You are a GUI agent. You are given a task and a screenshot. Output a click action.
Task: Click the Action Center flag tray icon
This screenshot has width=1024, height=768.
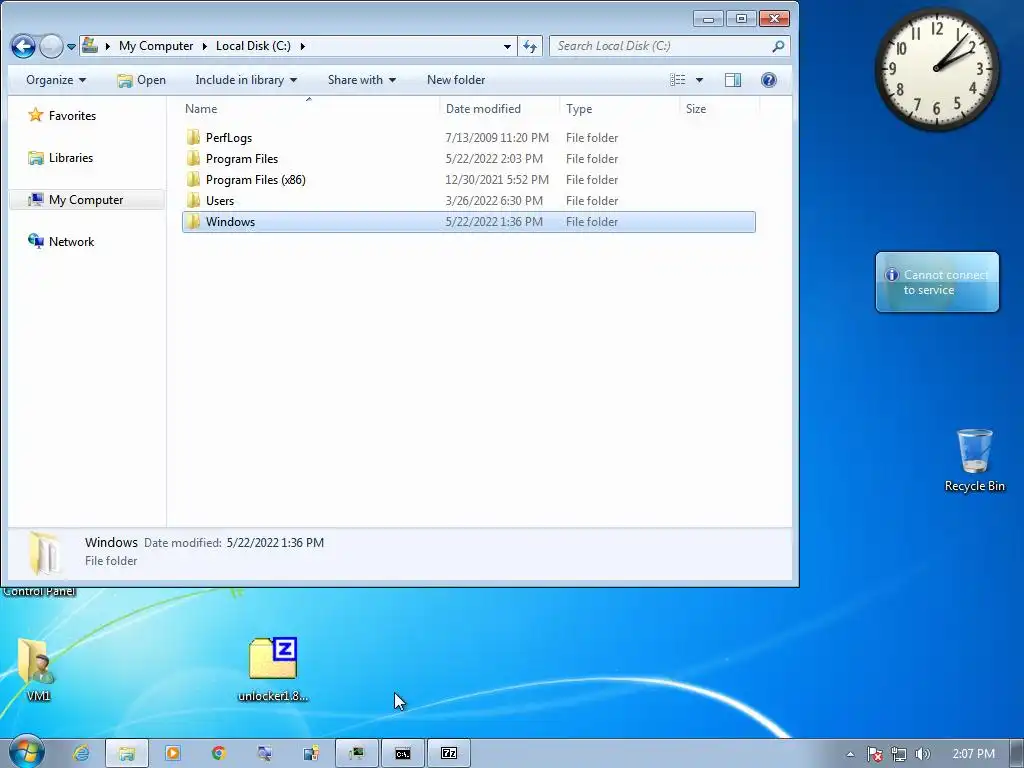coord(874,754)
